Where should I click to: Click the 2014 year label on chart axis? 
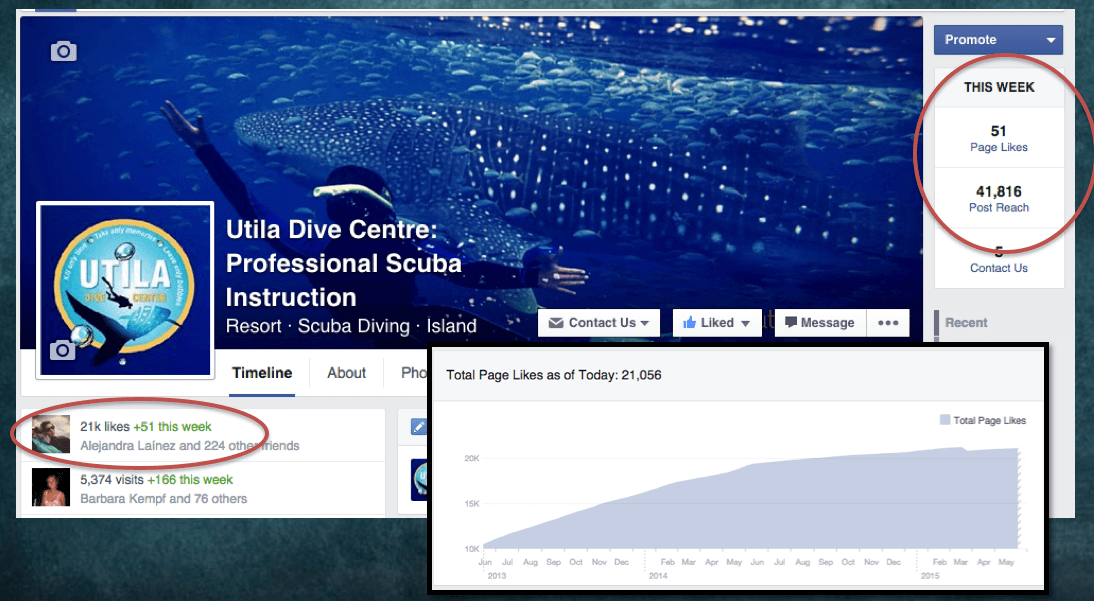pyautogui.click(x=658, y=576)
